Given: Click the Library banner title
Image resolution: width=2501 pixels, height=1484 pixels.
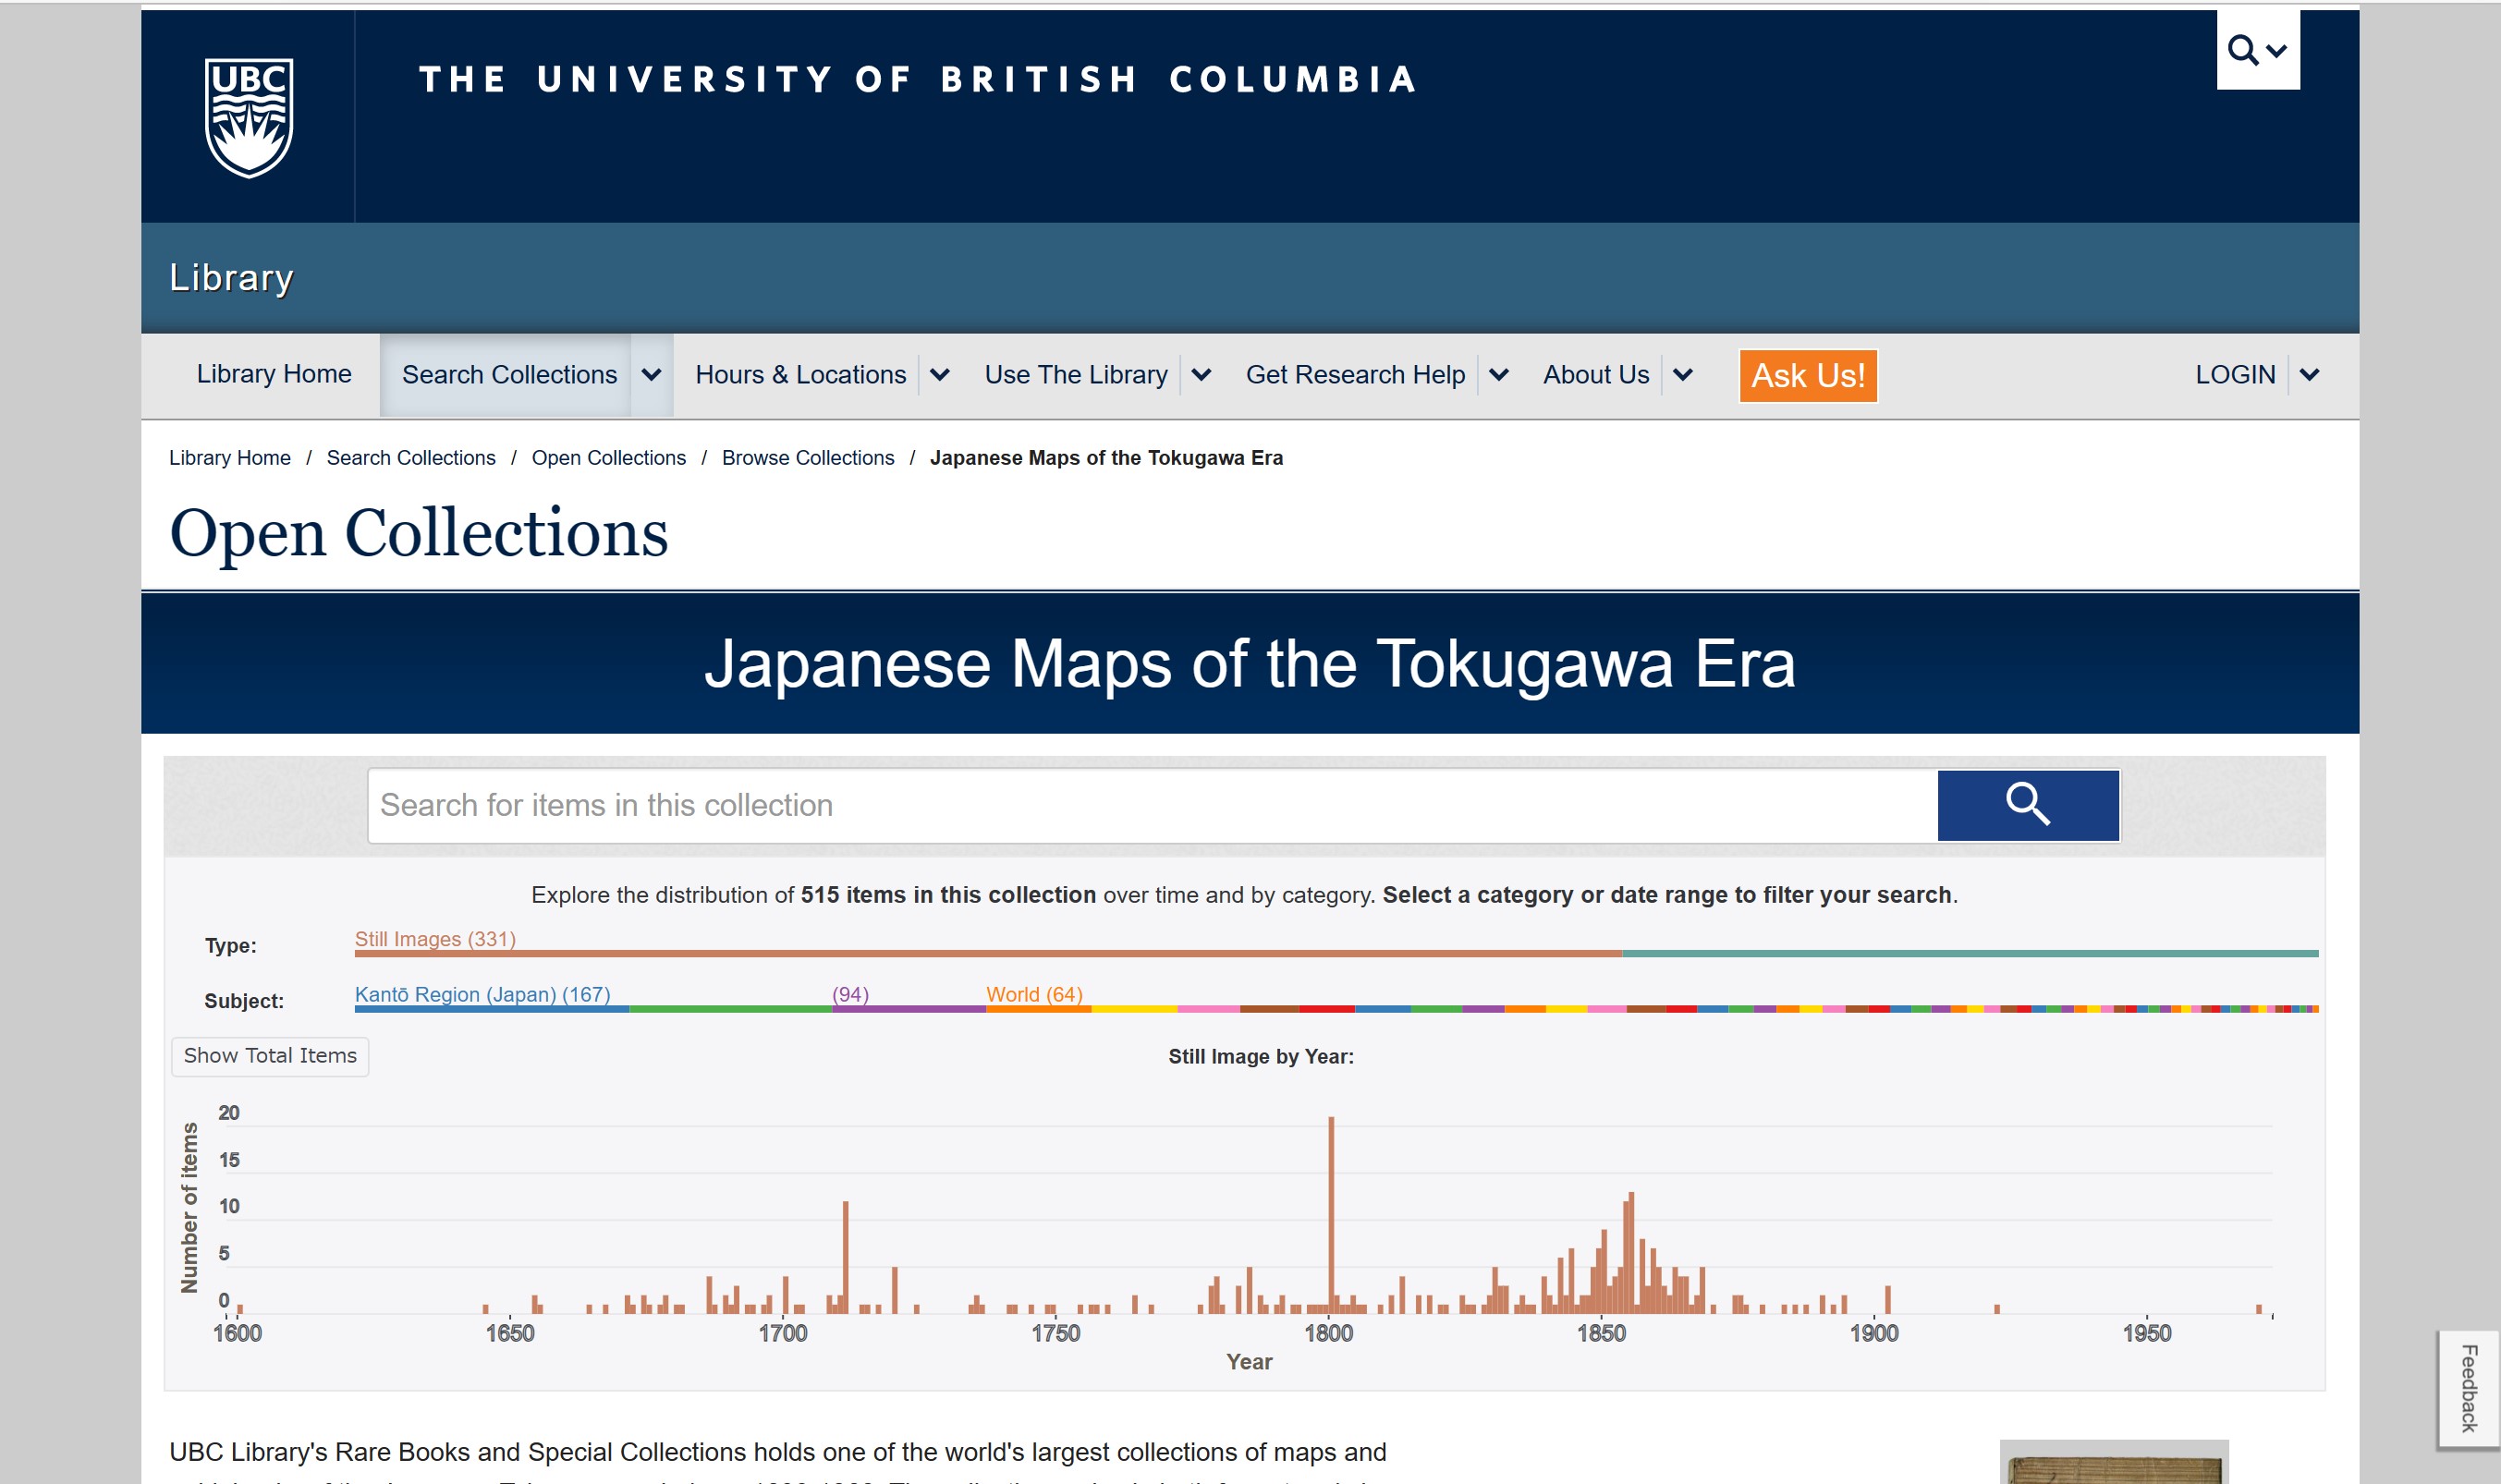Looking at the screenshot, I should [231, 278].
